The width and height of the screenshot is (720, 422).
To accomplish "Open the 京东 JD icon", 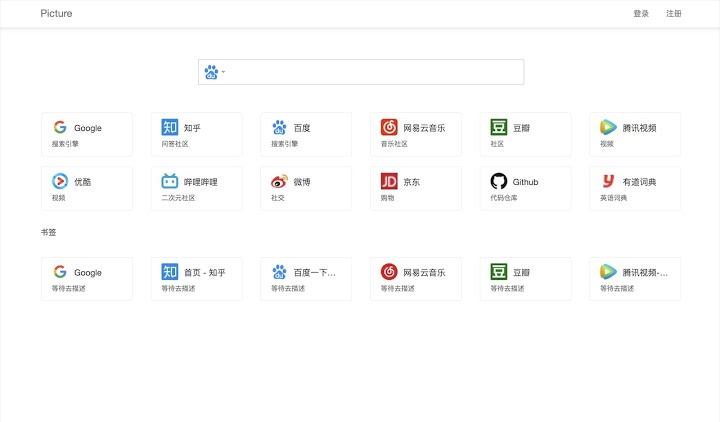I will 389,181.
